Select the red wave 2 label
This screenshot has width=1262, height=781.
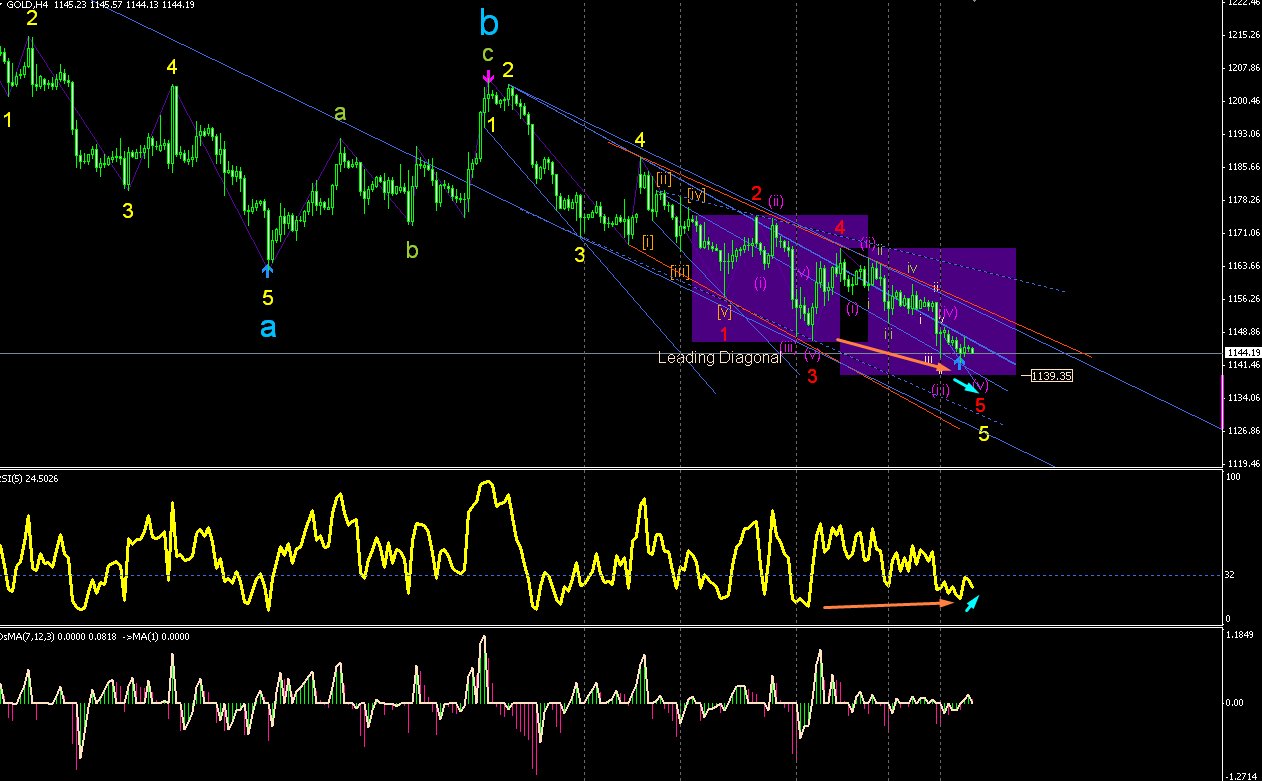pos(757,193)
